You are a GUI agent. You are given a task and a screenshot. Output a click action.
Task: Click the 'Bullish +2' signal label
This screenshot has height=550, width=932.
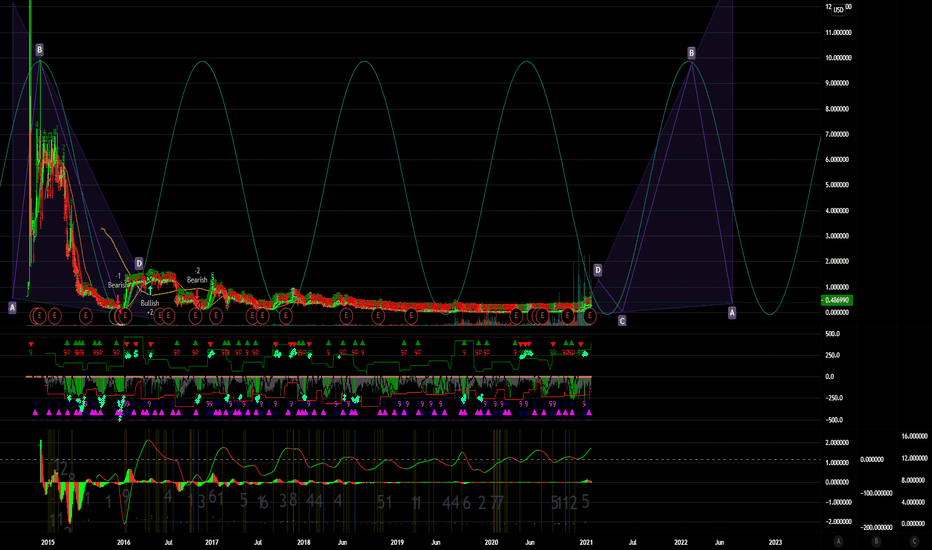(x=150, y=307)
